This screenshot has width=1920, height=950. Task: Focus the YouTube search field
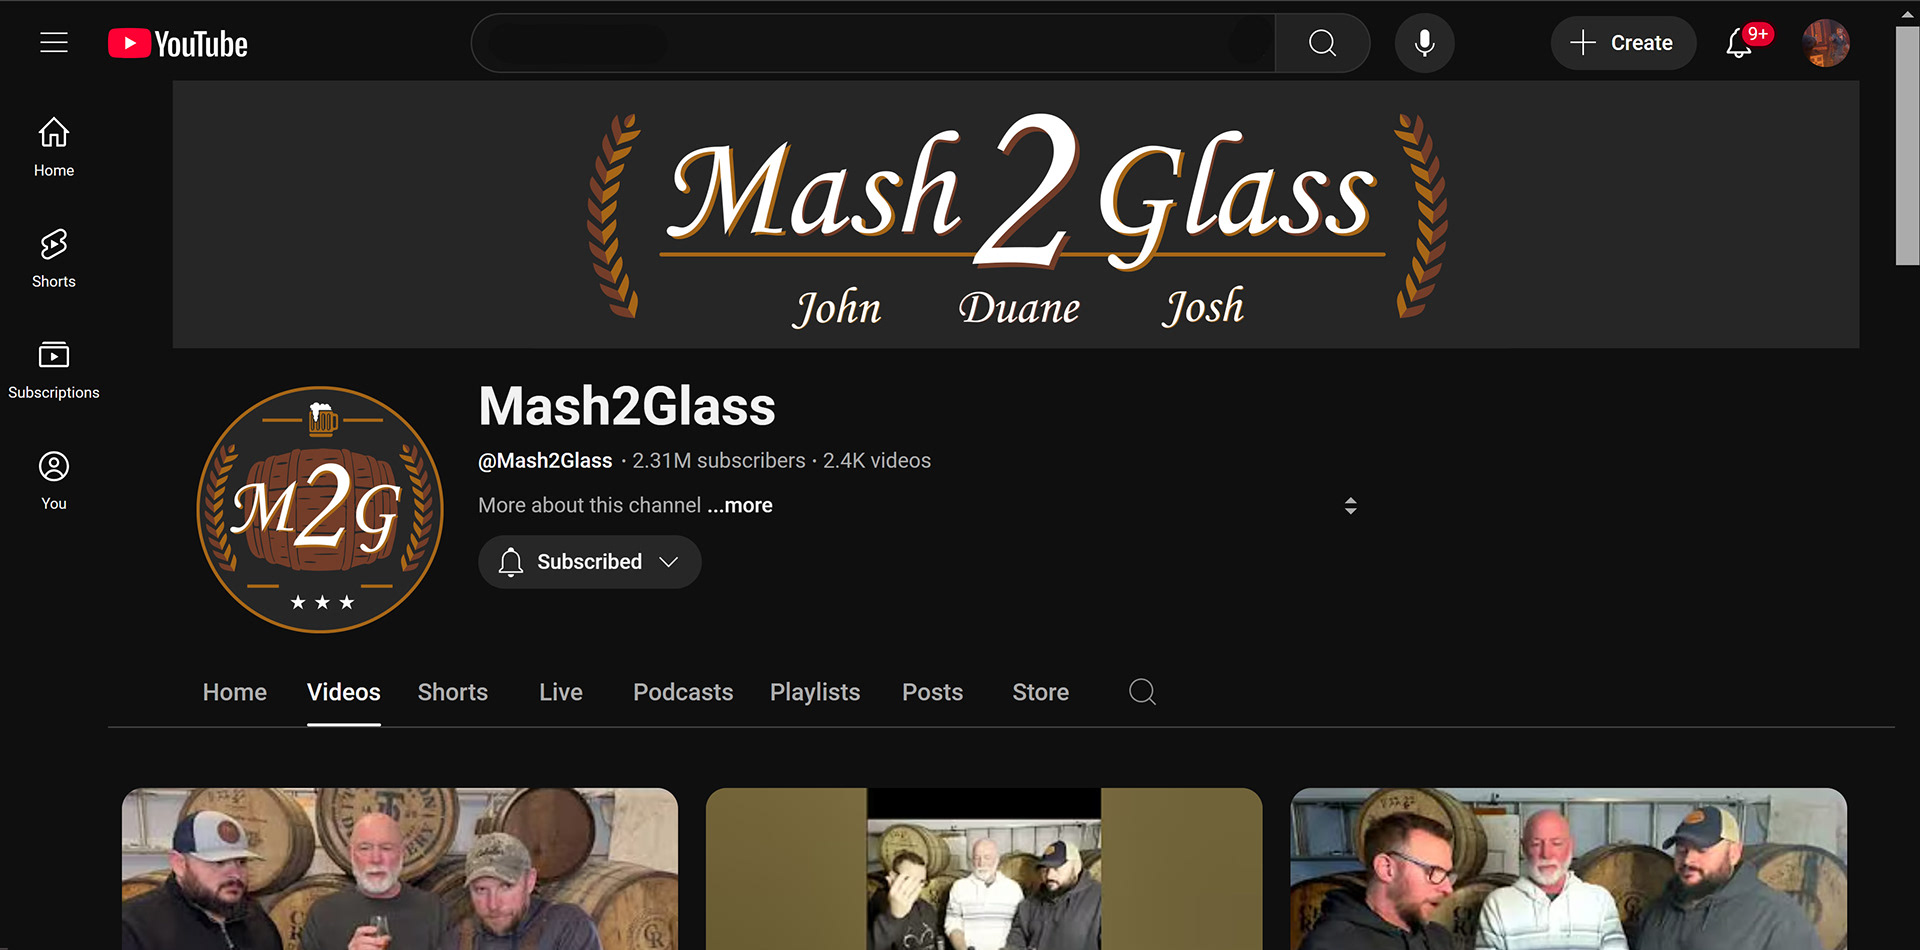click(x=873, y=43)
